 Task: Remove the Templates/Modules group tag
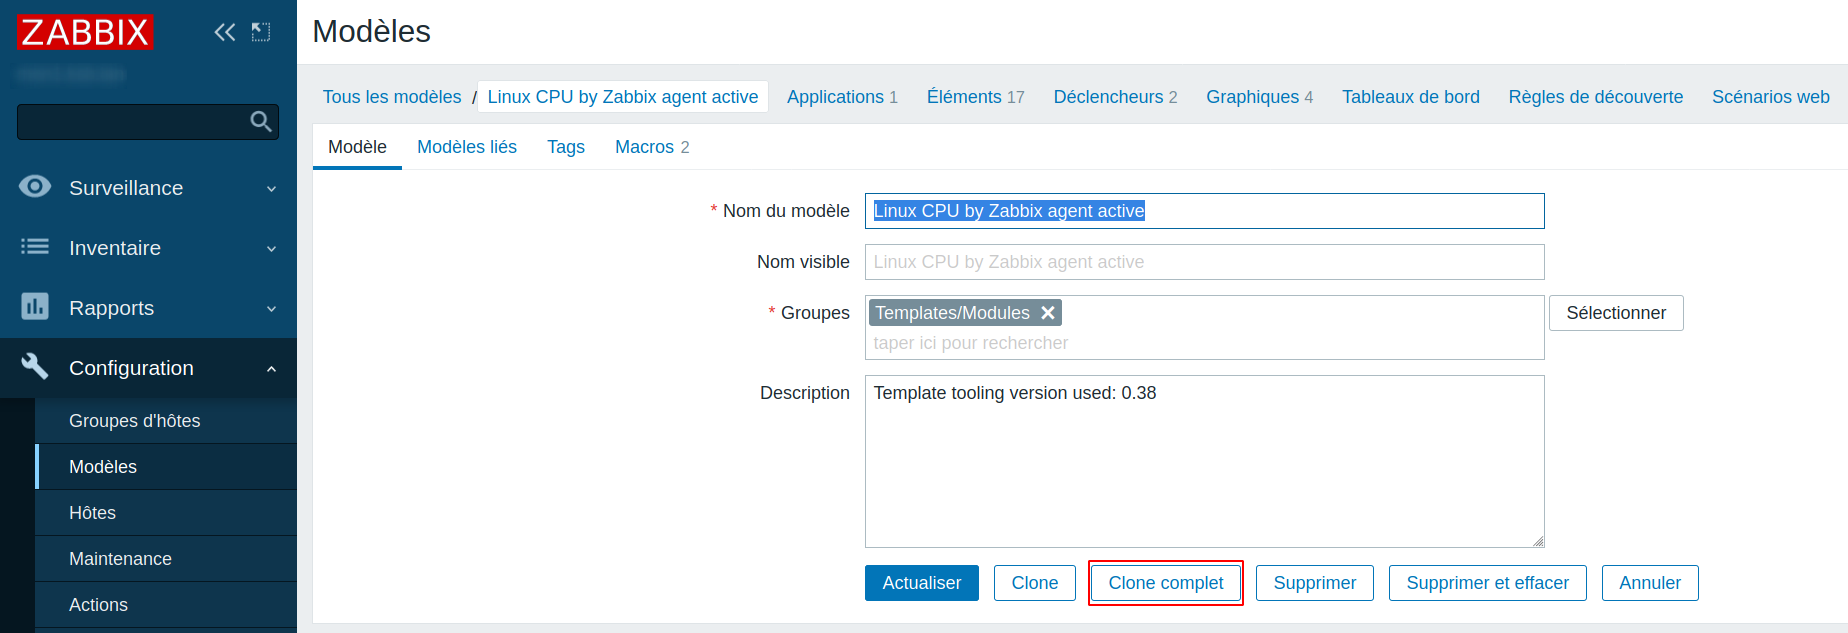pos(1048,313)
